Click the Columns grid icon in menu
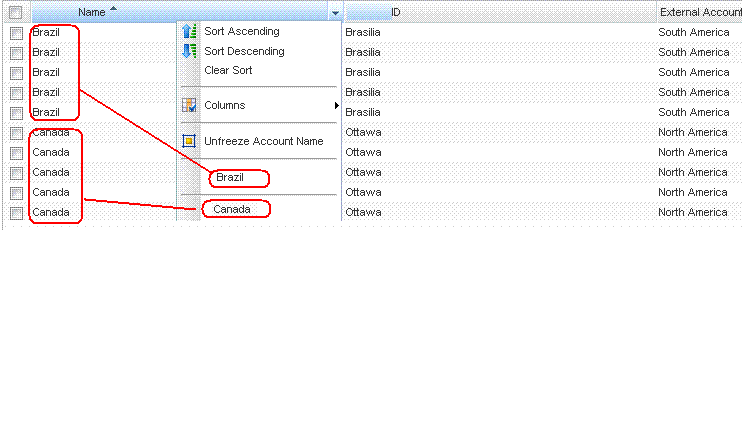Screen dimensions: 742x434 189,105
